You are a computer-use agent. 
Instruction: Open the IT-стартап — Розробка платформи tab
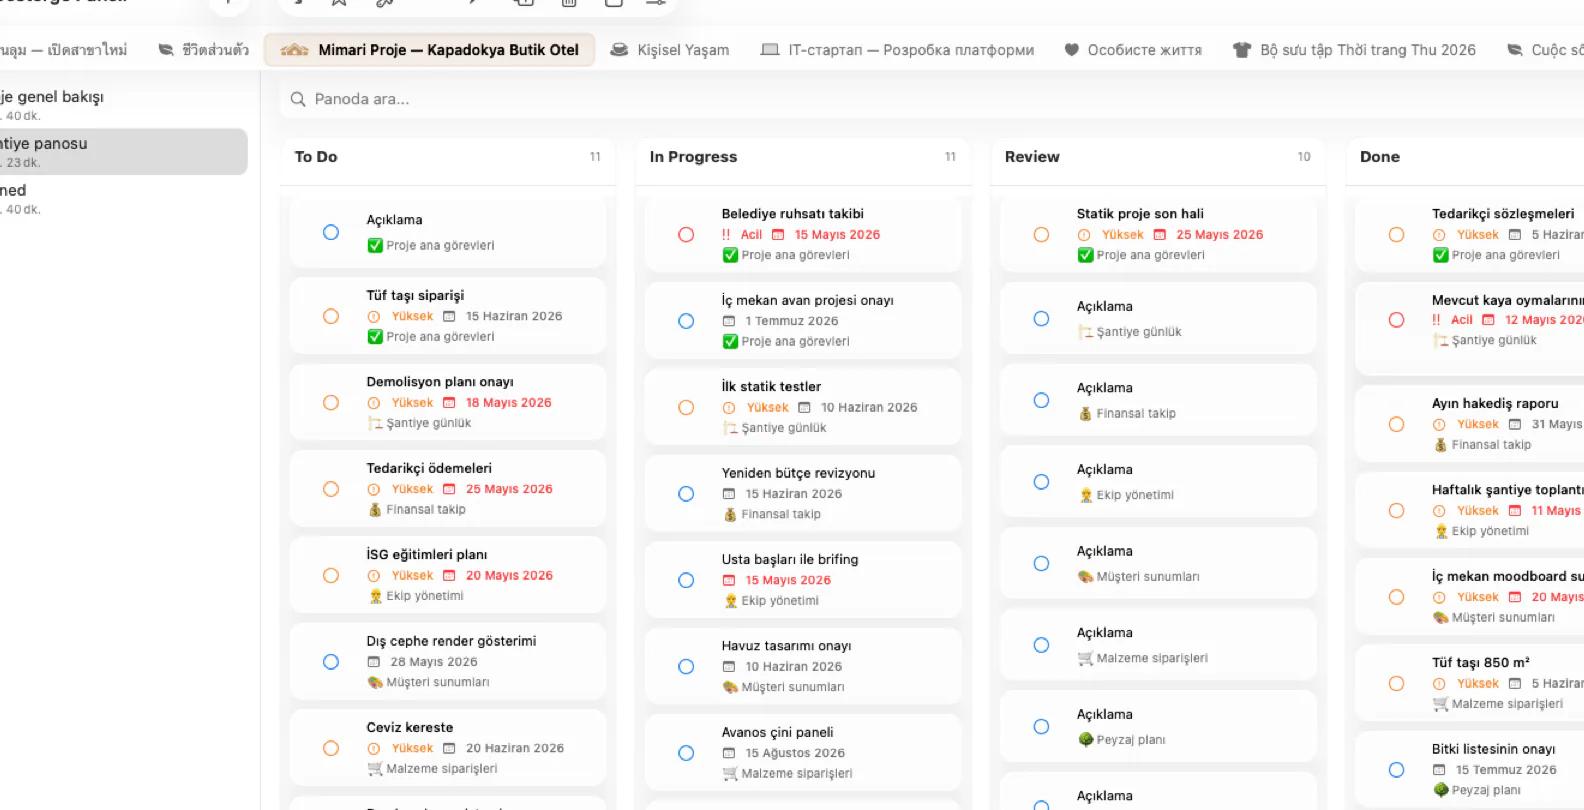[x=897, y=50]
